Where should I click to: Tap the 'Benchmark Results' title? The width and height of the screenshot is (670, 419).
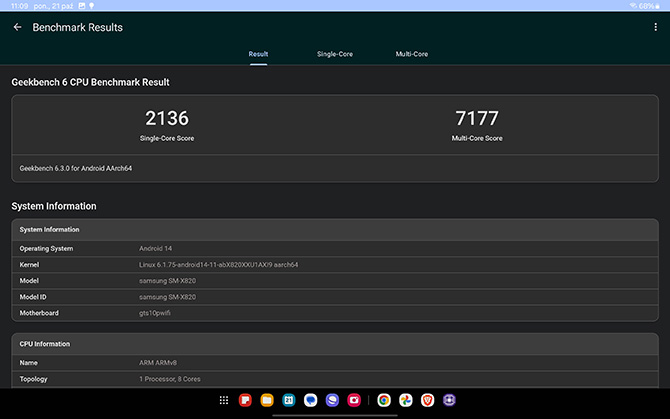tap(77, 27)
